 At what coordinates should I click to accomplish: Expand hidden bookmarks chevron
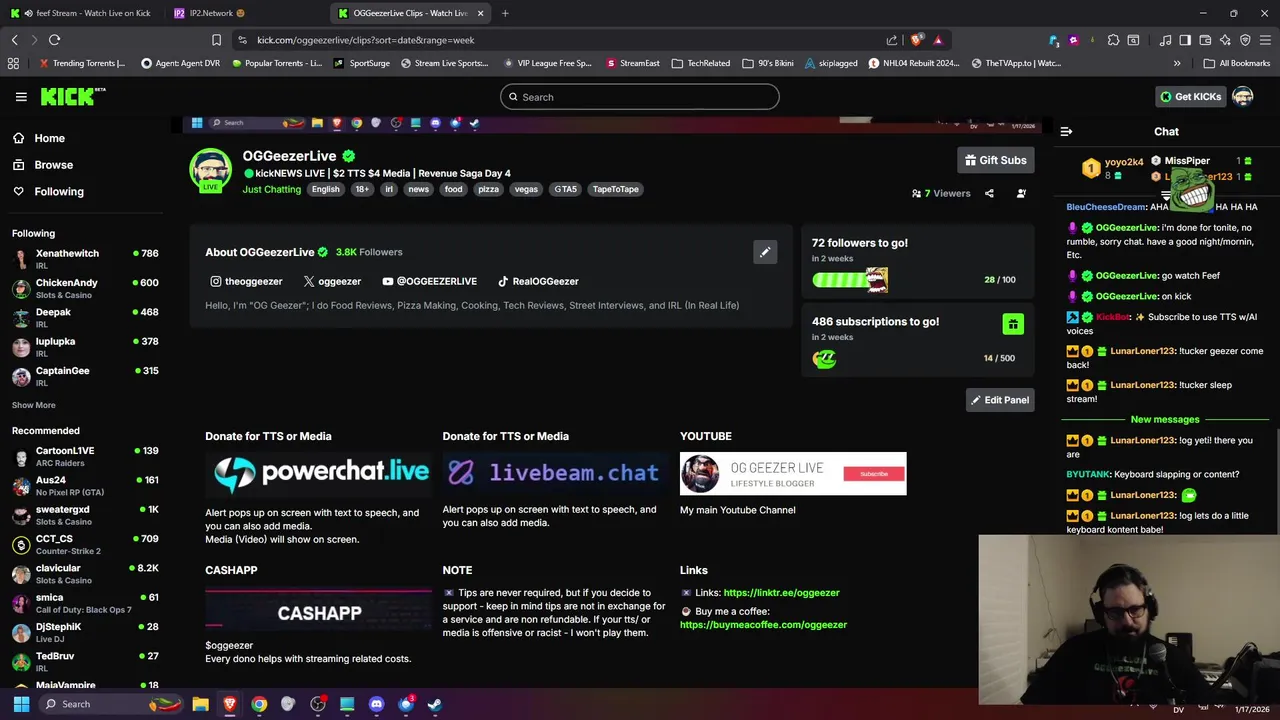pyautogui.click(x=1177, y=63)
